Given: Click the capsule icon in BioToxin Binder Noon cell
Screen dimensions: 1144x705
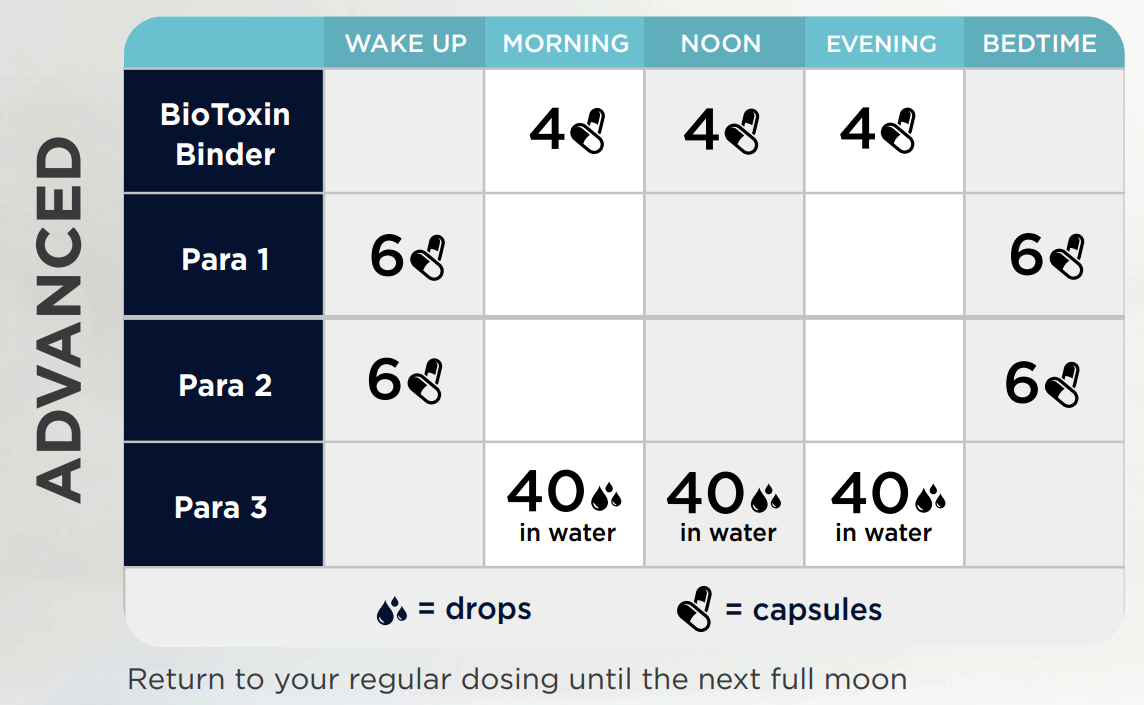Looking at the screenshot, I should [743, 132].
